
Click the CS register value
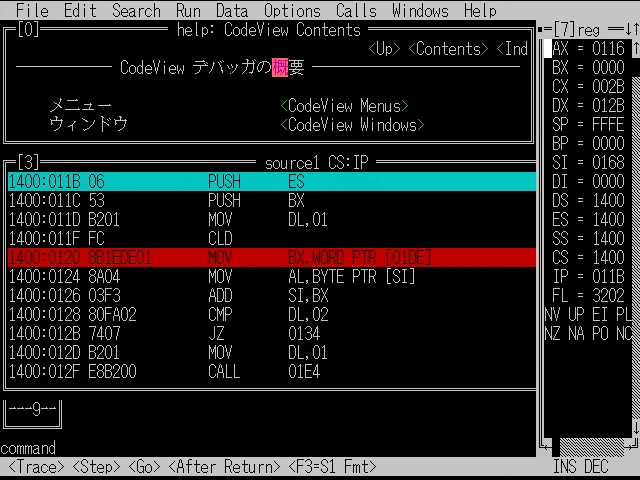pyautogui.click(x=608, y=257)
